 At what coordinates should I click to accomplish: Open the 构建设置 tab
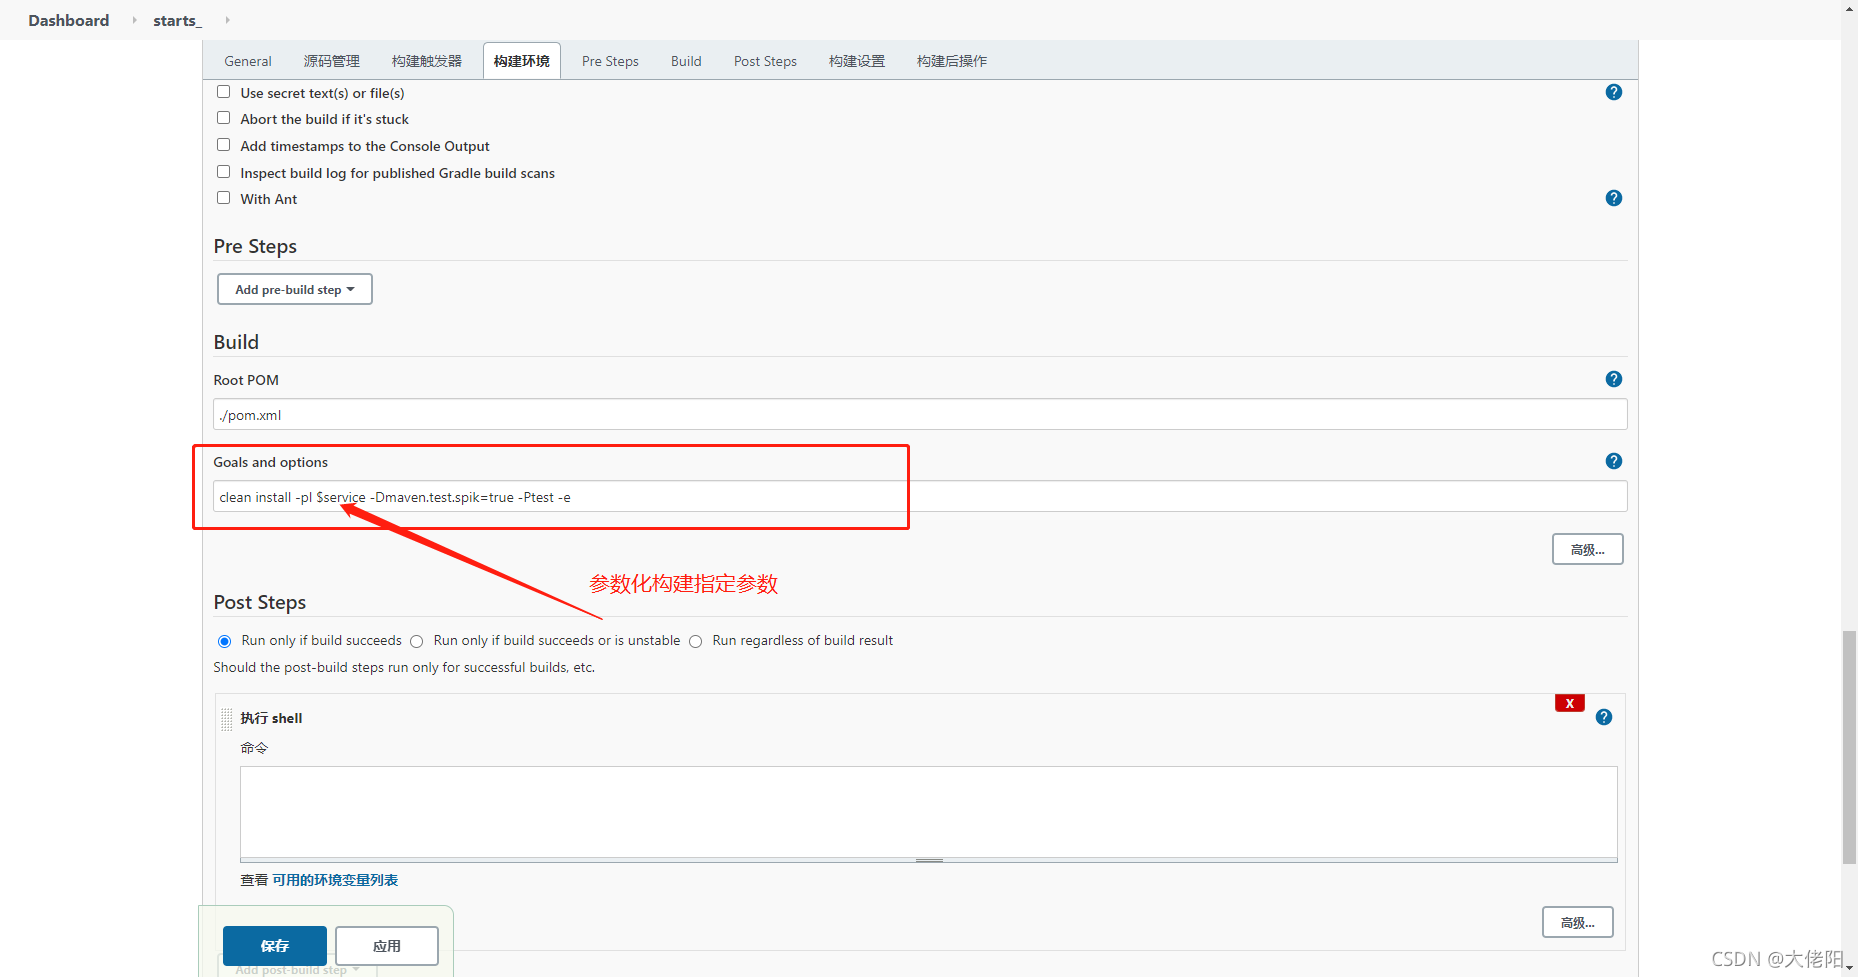(857, 61)
